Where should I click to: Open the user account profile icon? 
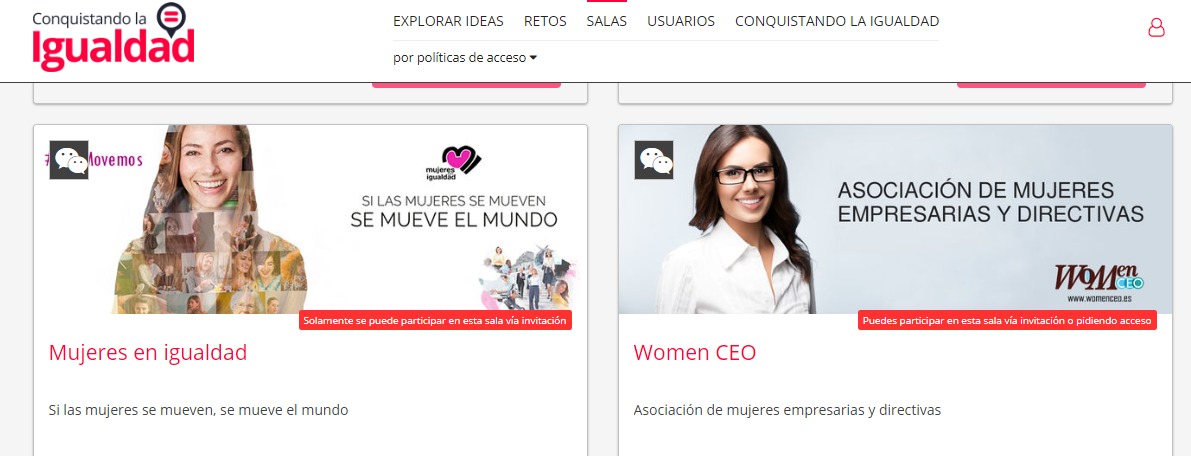point(1156,28)
